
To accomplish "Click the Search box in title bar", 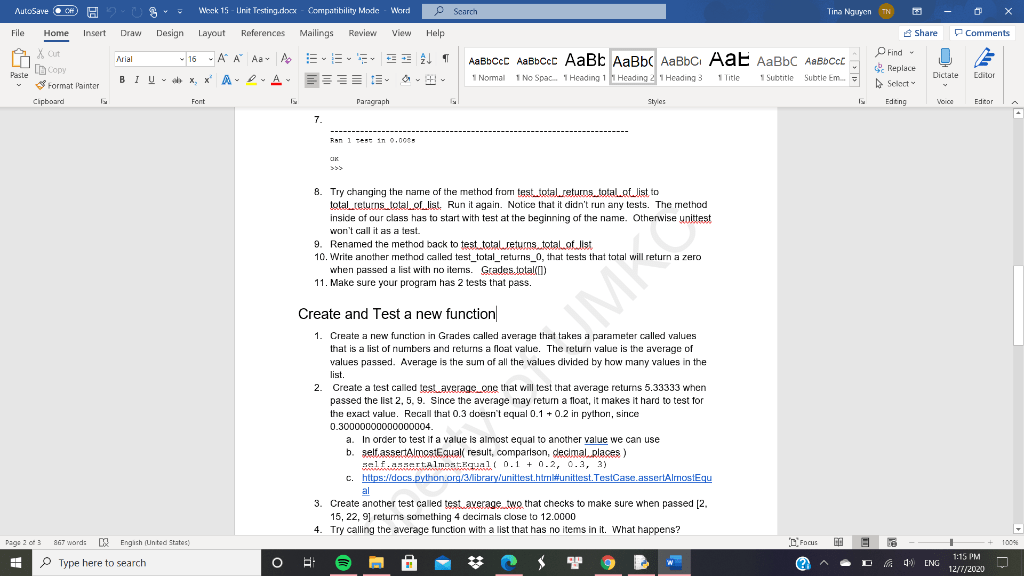I will click(544, 11).
